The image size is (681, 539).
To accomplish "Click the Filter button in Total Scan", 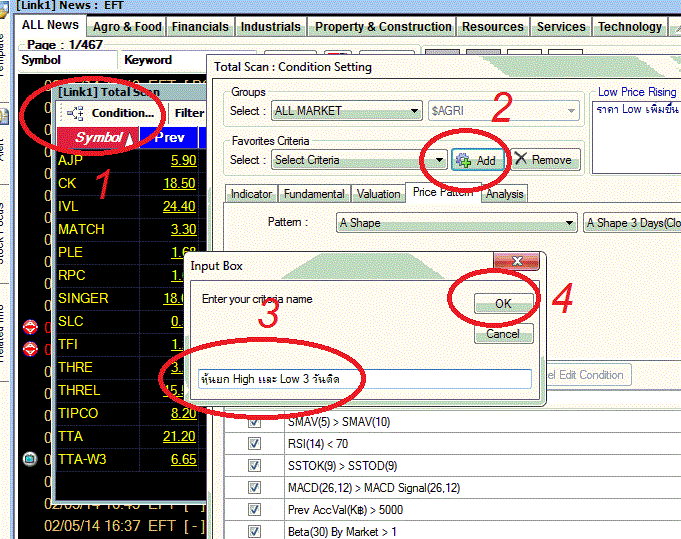I will point(189,113).
